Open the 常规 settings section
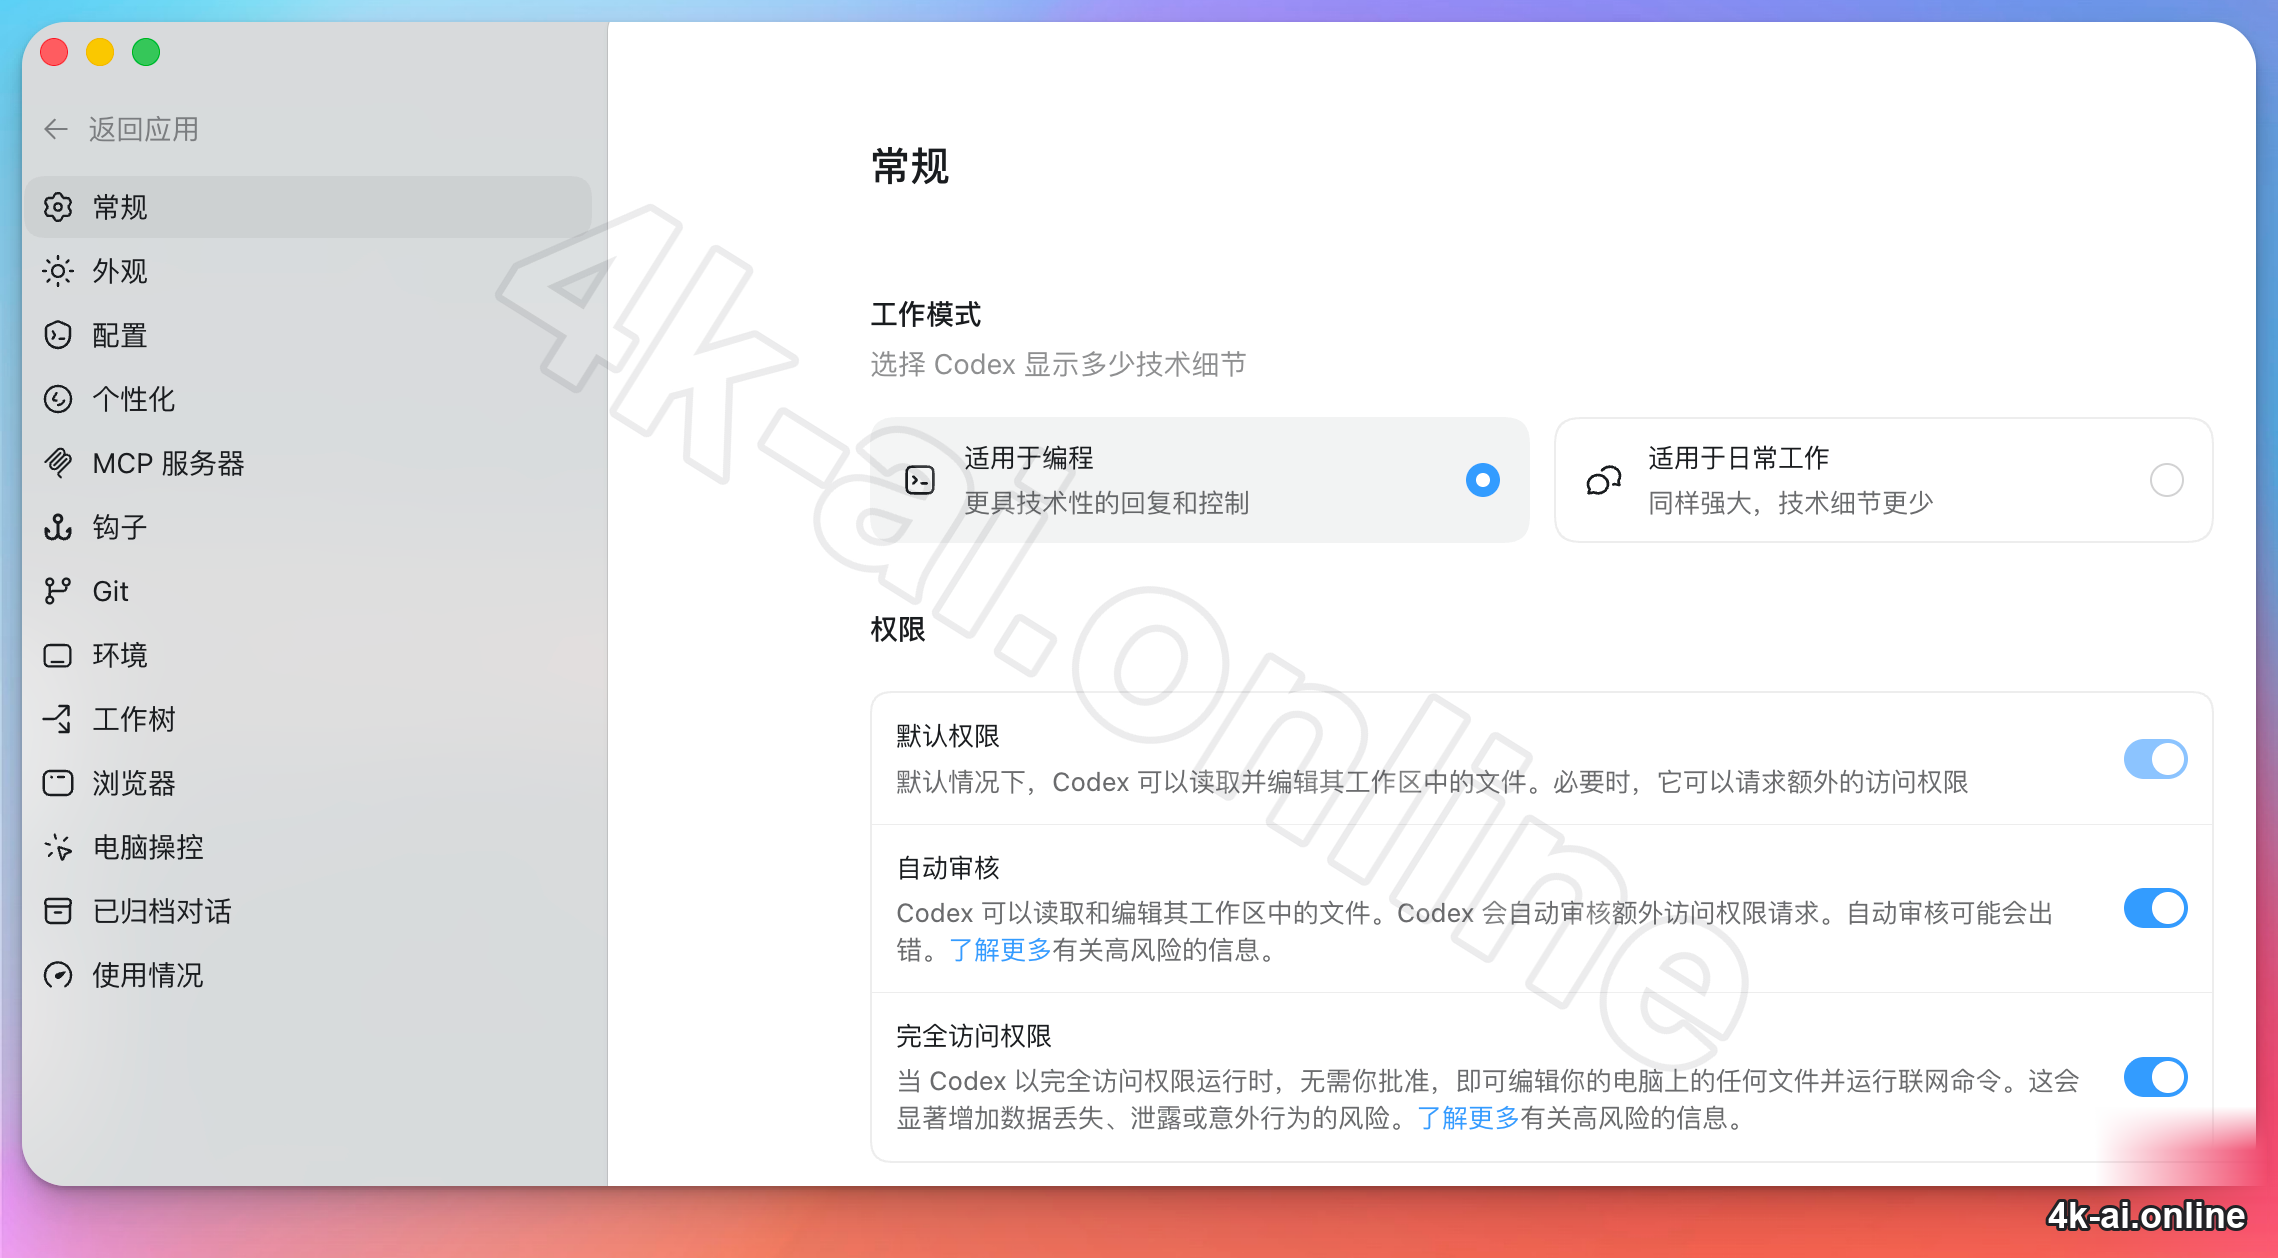Image resolution: width=2278 pixels, height=1258 pixels. tap(309, 207)
